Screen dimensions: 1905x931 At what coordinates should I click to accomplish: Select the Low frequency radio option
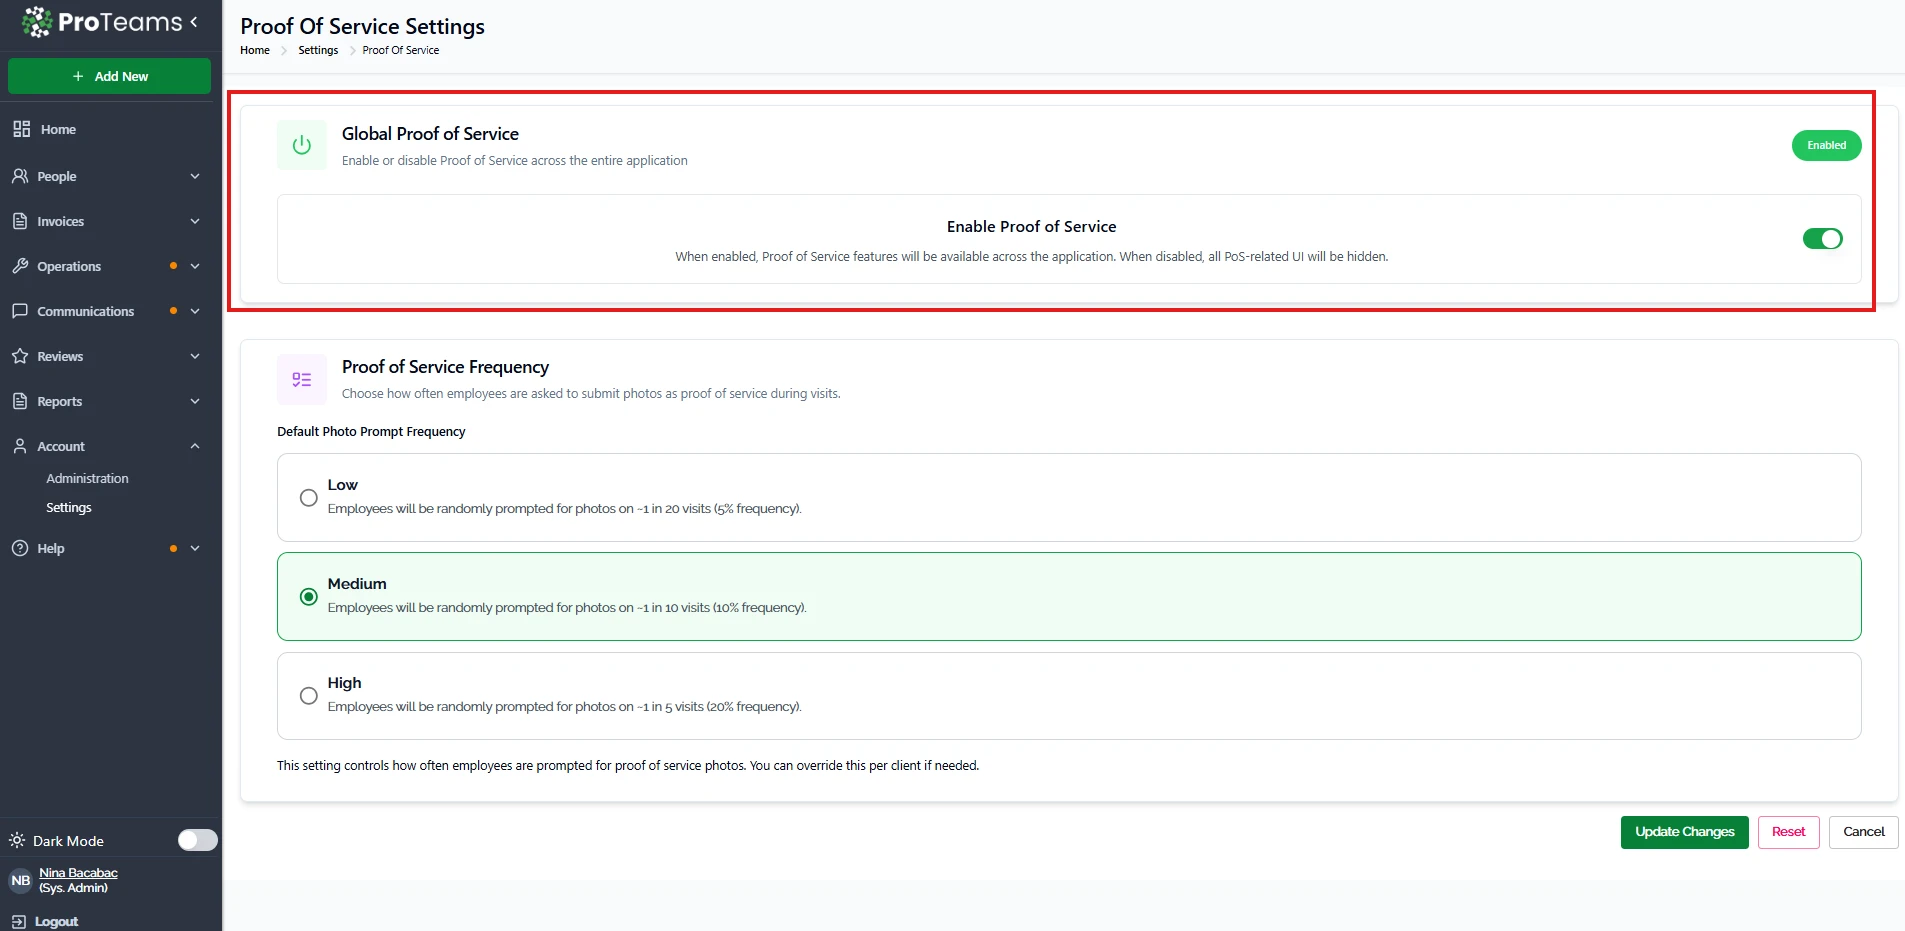[309, 498]
